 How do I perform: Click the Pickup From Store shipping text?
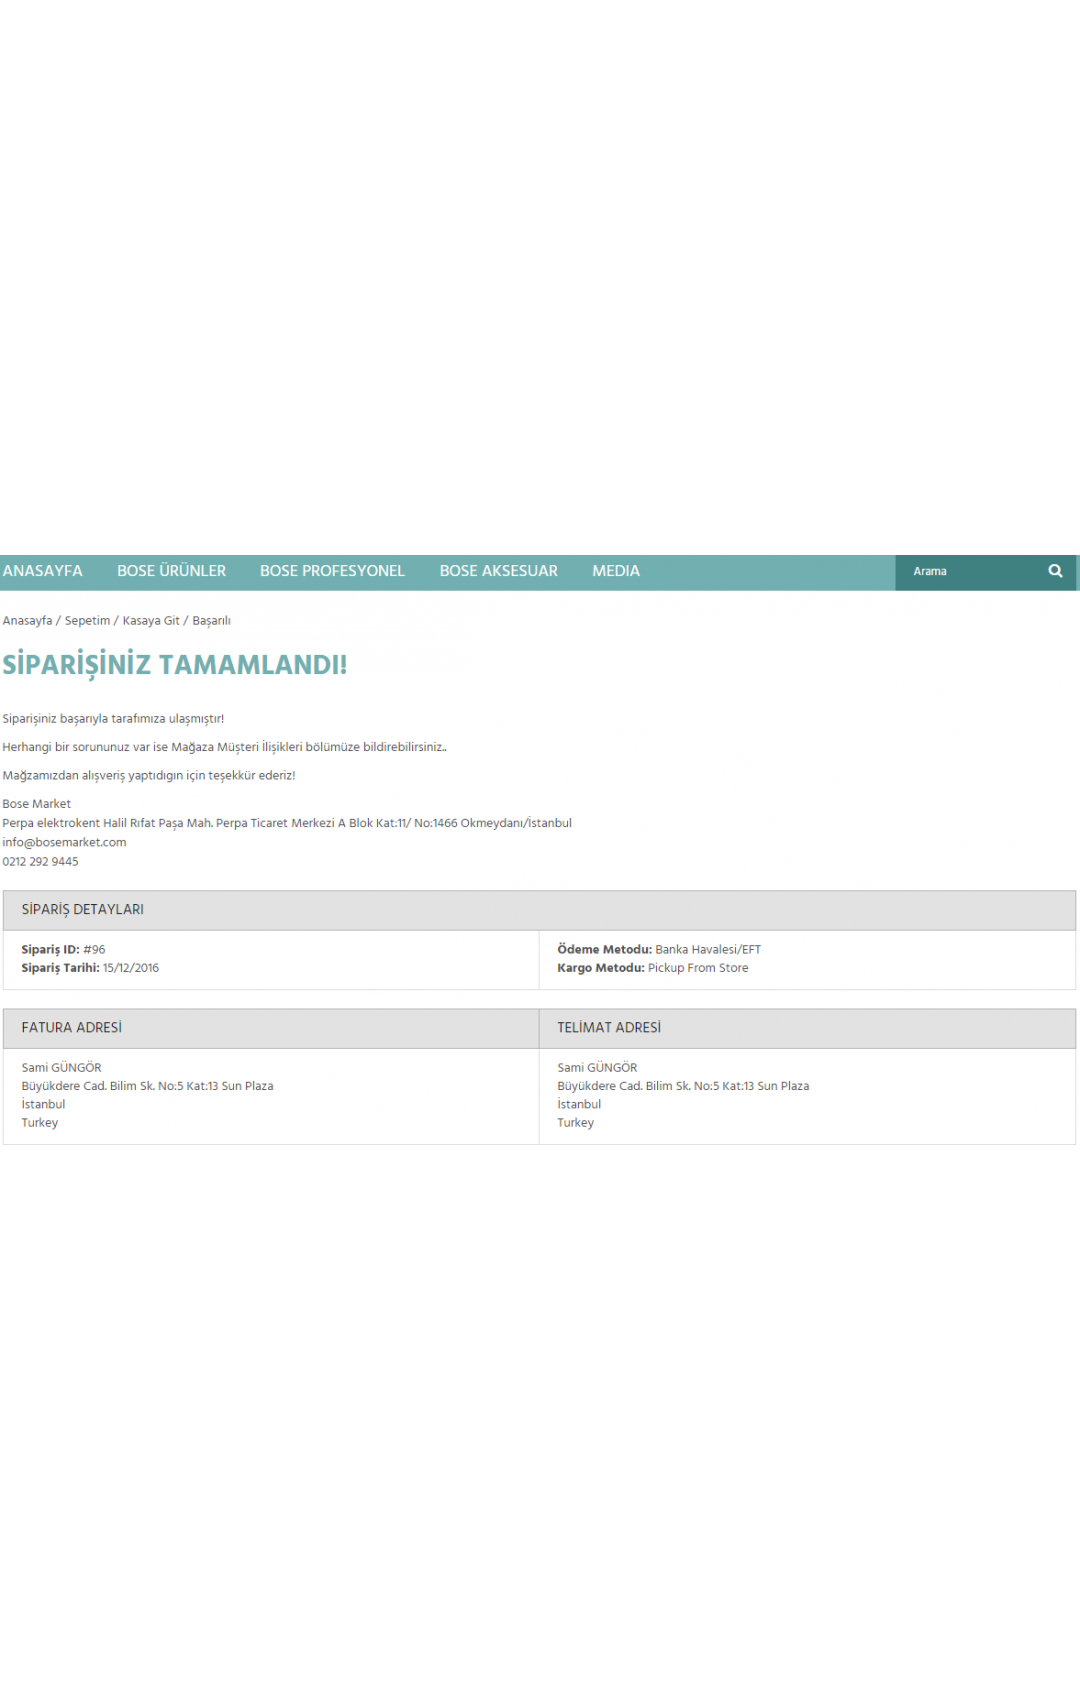(x=698, y=968)
